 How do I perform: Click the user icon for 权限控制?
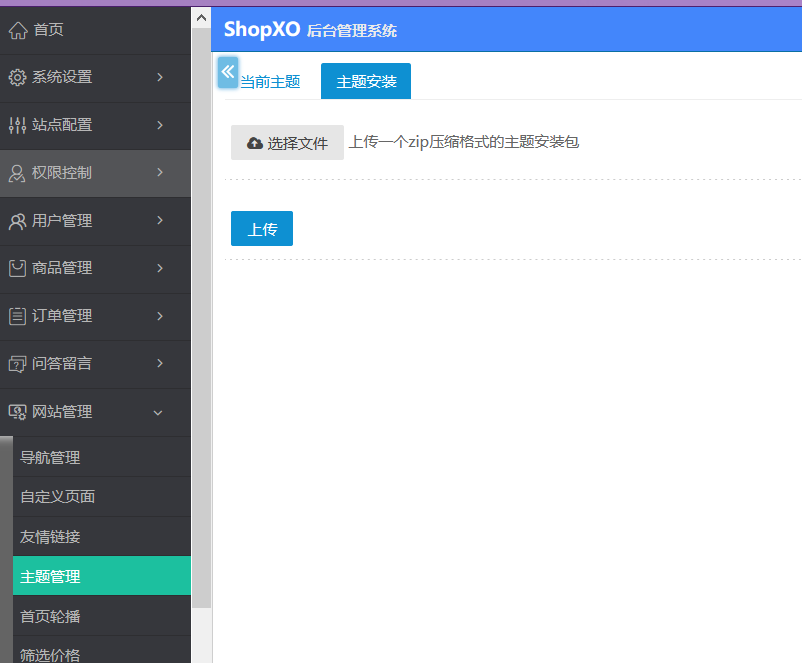tap(17, 173)
